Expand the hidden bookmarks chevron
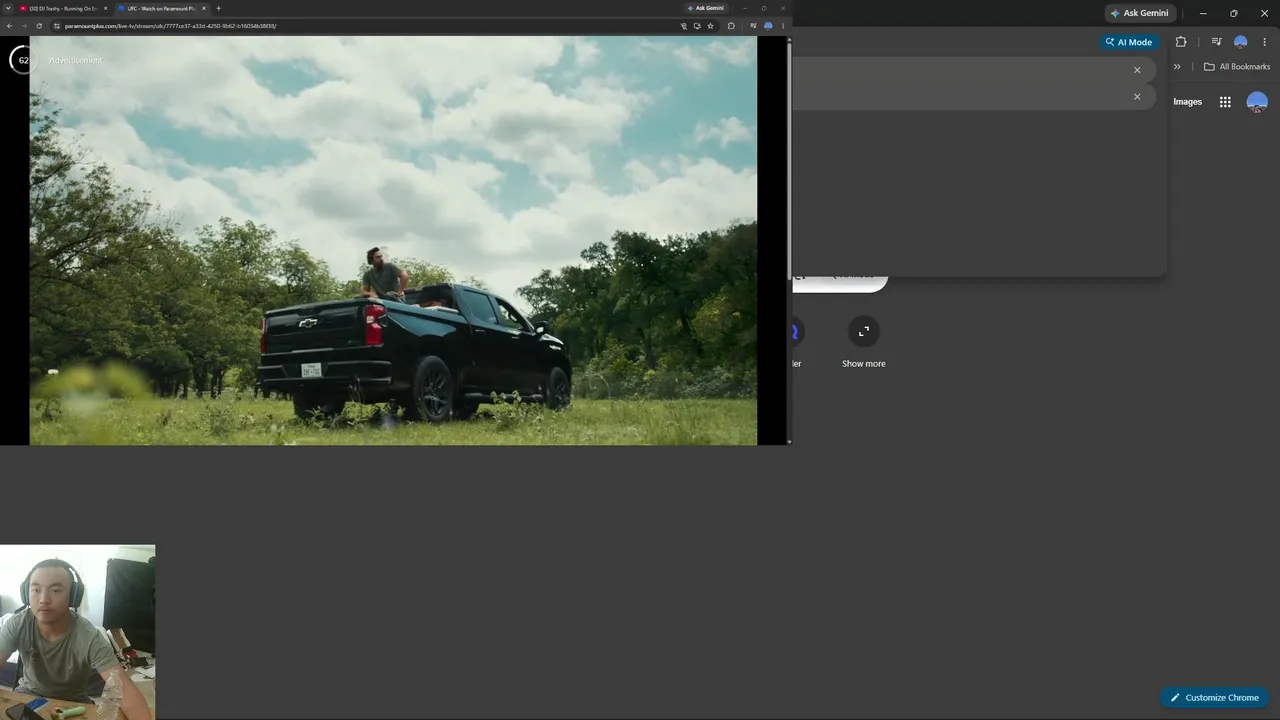Screen dimensions: 1280x720 point(1177,67)
